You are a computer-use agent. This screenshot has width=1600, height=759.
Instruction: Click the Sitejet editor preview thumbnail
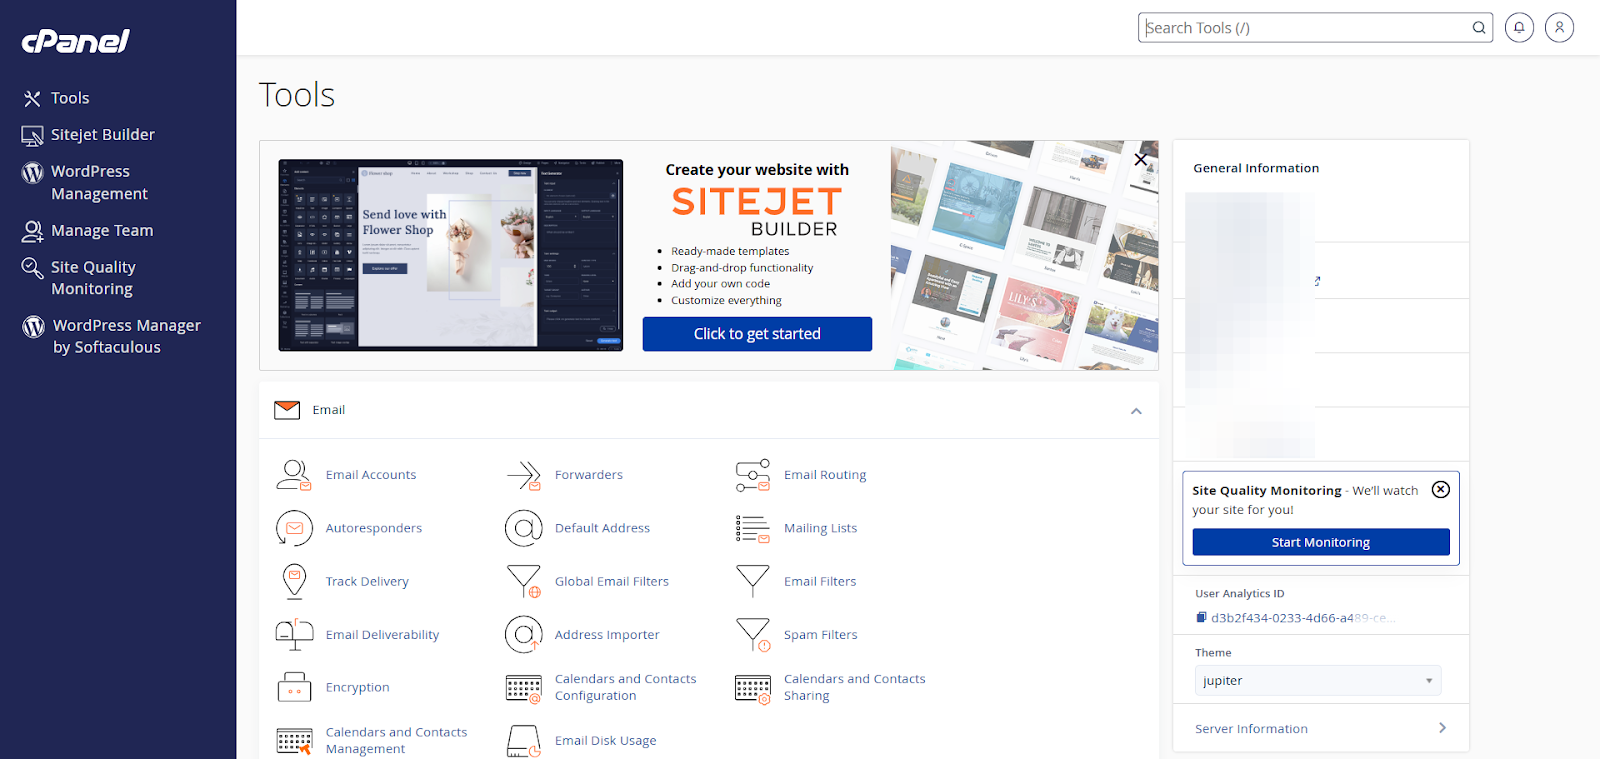[x=451, y=255]
